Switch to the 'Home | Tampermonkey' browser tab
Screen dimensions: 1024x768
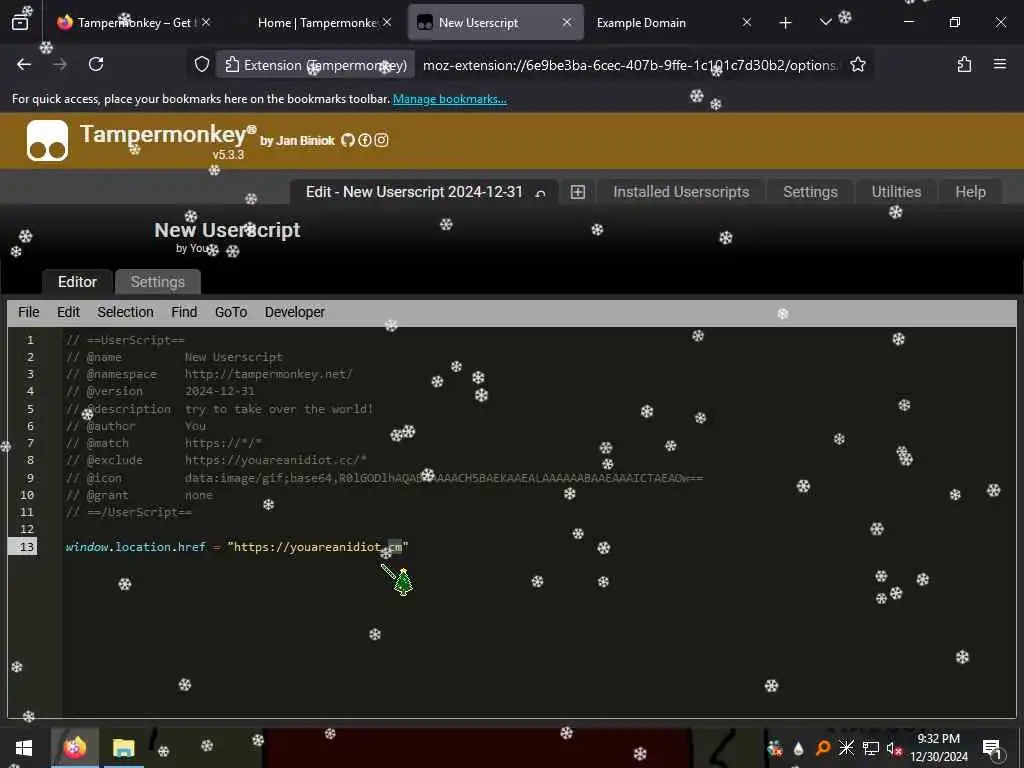click(316, 22)
